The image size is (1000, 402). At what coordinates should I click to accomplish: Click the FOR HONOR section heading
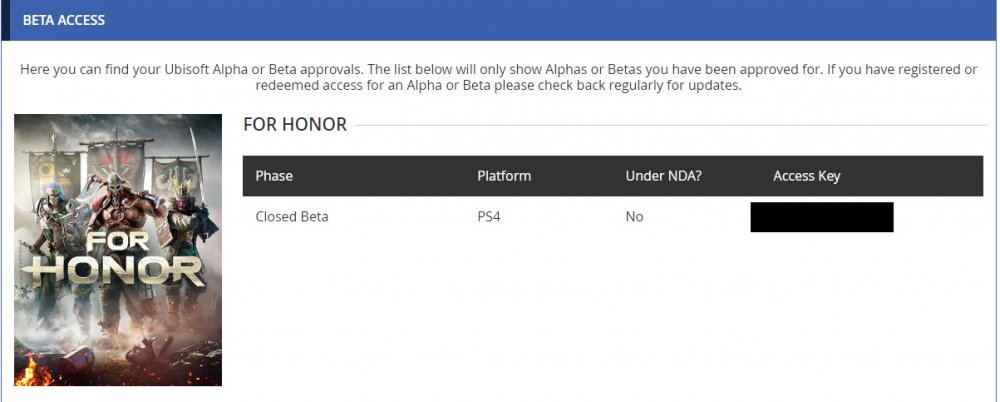tap(295, 124)
